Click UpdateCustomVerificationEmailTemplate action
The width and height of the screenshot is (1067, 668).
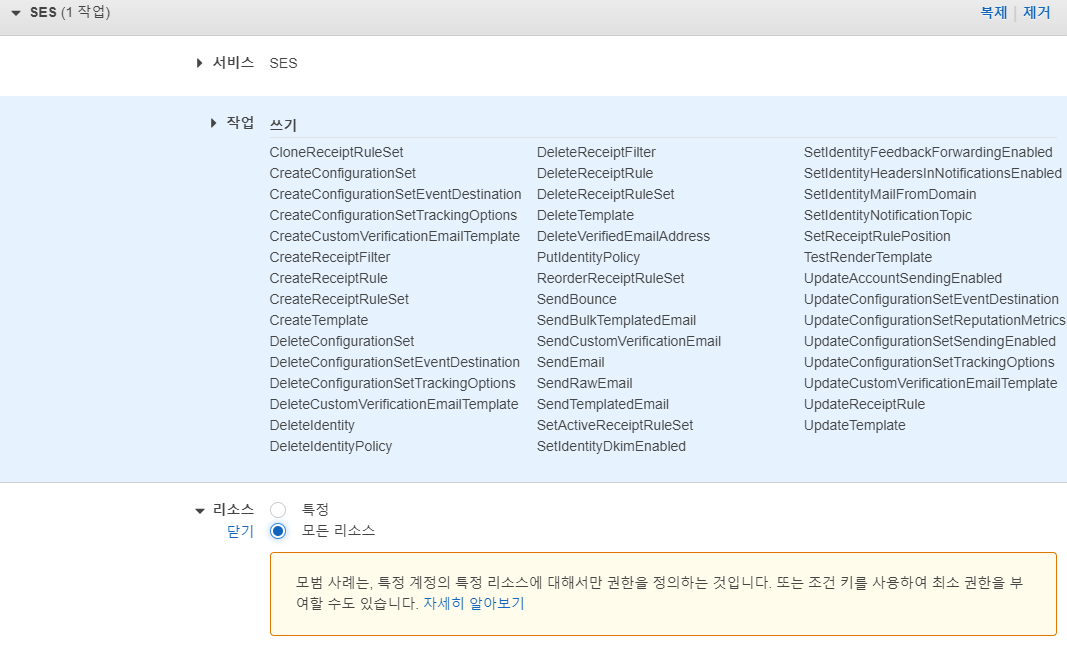[x=931, y=384]
